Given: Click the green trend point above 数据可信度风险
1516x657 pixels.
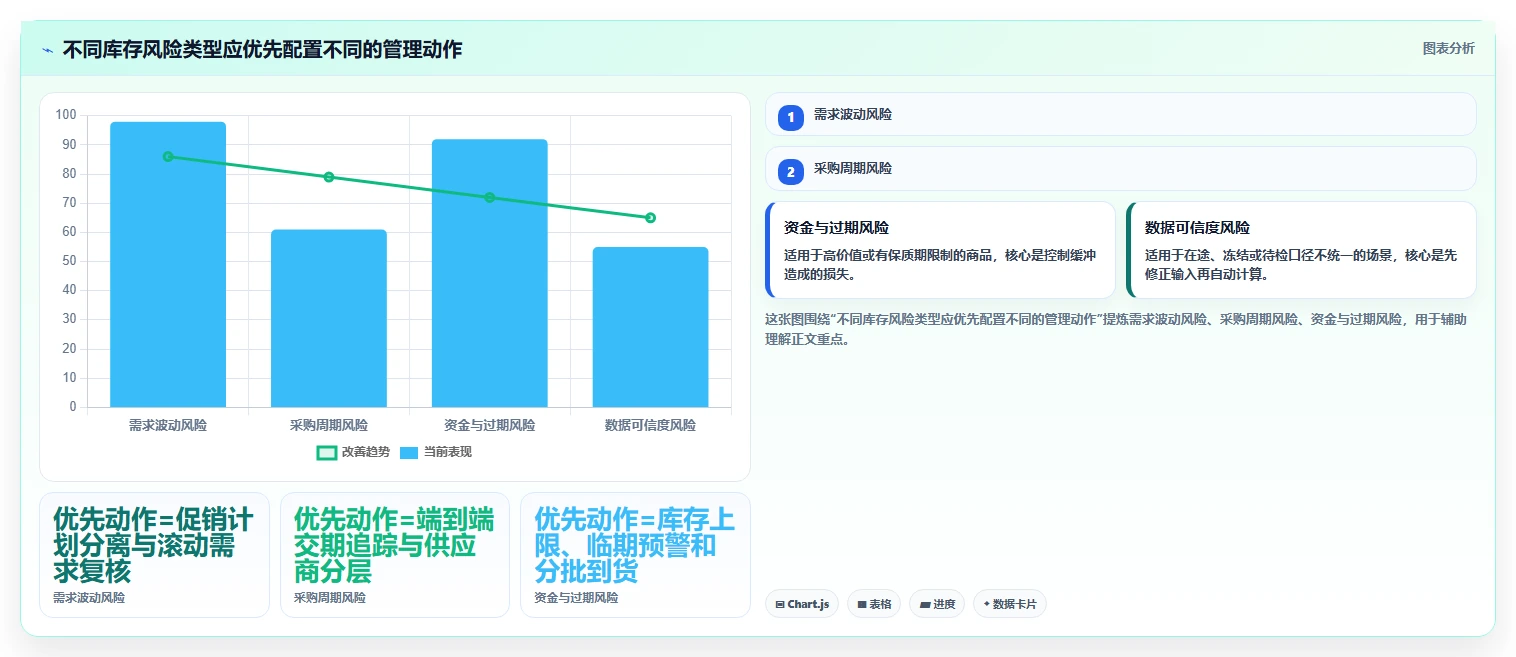Looking at the screenshot, I should (x=650, y=217).
